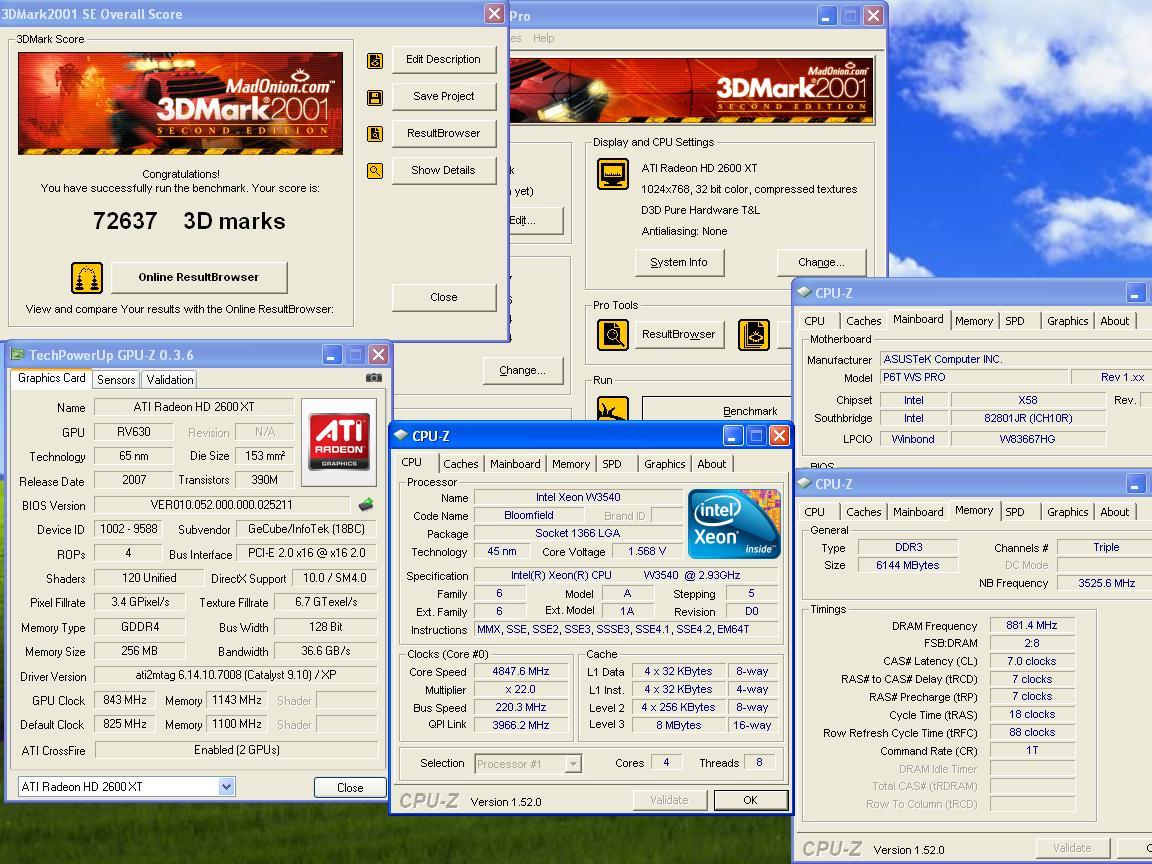Viewport: 1152px width, 864px height.
Task: Click the motherboard model P6T WS PRO
Action: click(974, 378)
